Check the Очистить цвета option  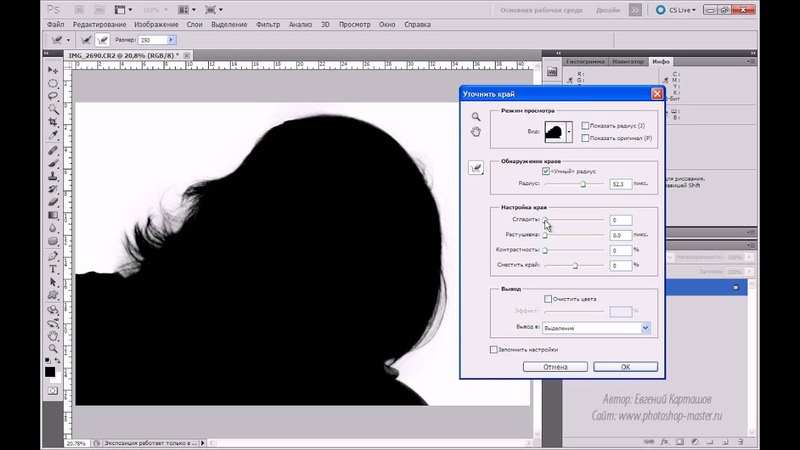[547, 298]
